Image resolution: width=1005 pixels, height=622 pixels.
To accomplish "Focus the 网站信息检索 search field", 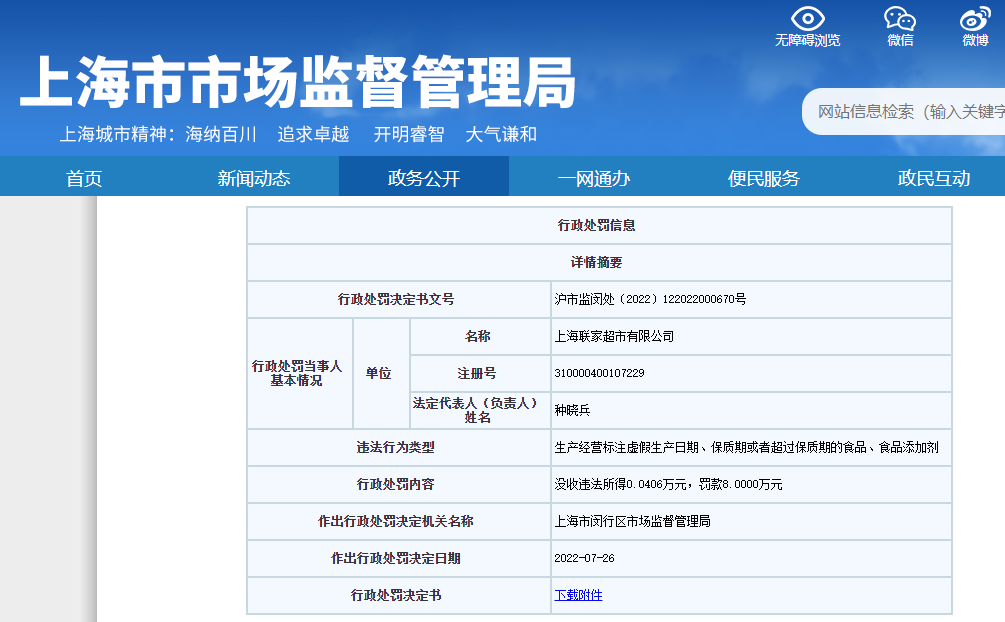I will pyautogui.click(x=904, y=112).
